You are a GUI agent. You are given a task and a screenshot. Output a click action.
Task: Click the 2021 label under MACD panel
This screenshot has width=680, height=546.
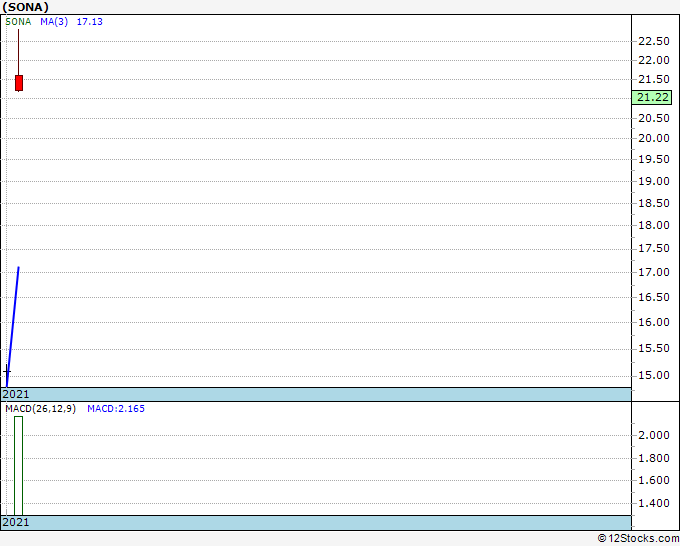click(16, 522)
